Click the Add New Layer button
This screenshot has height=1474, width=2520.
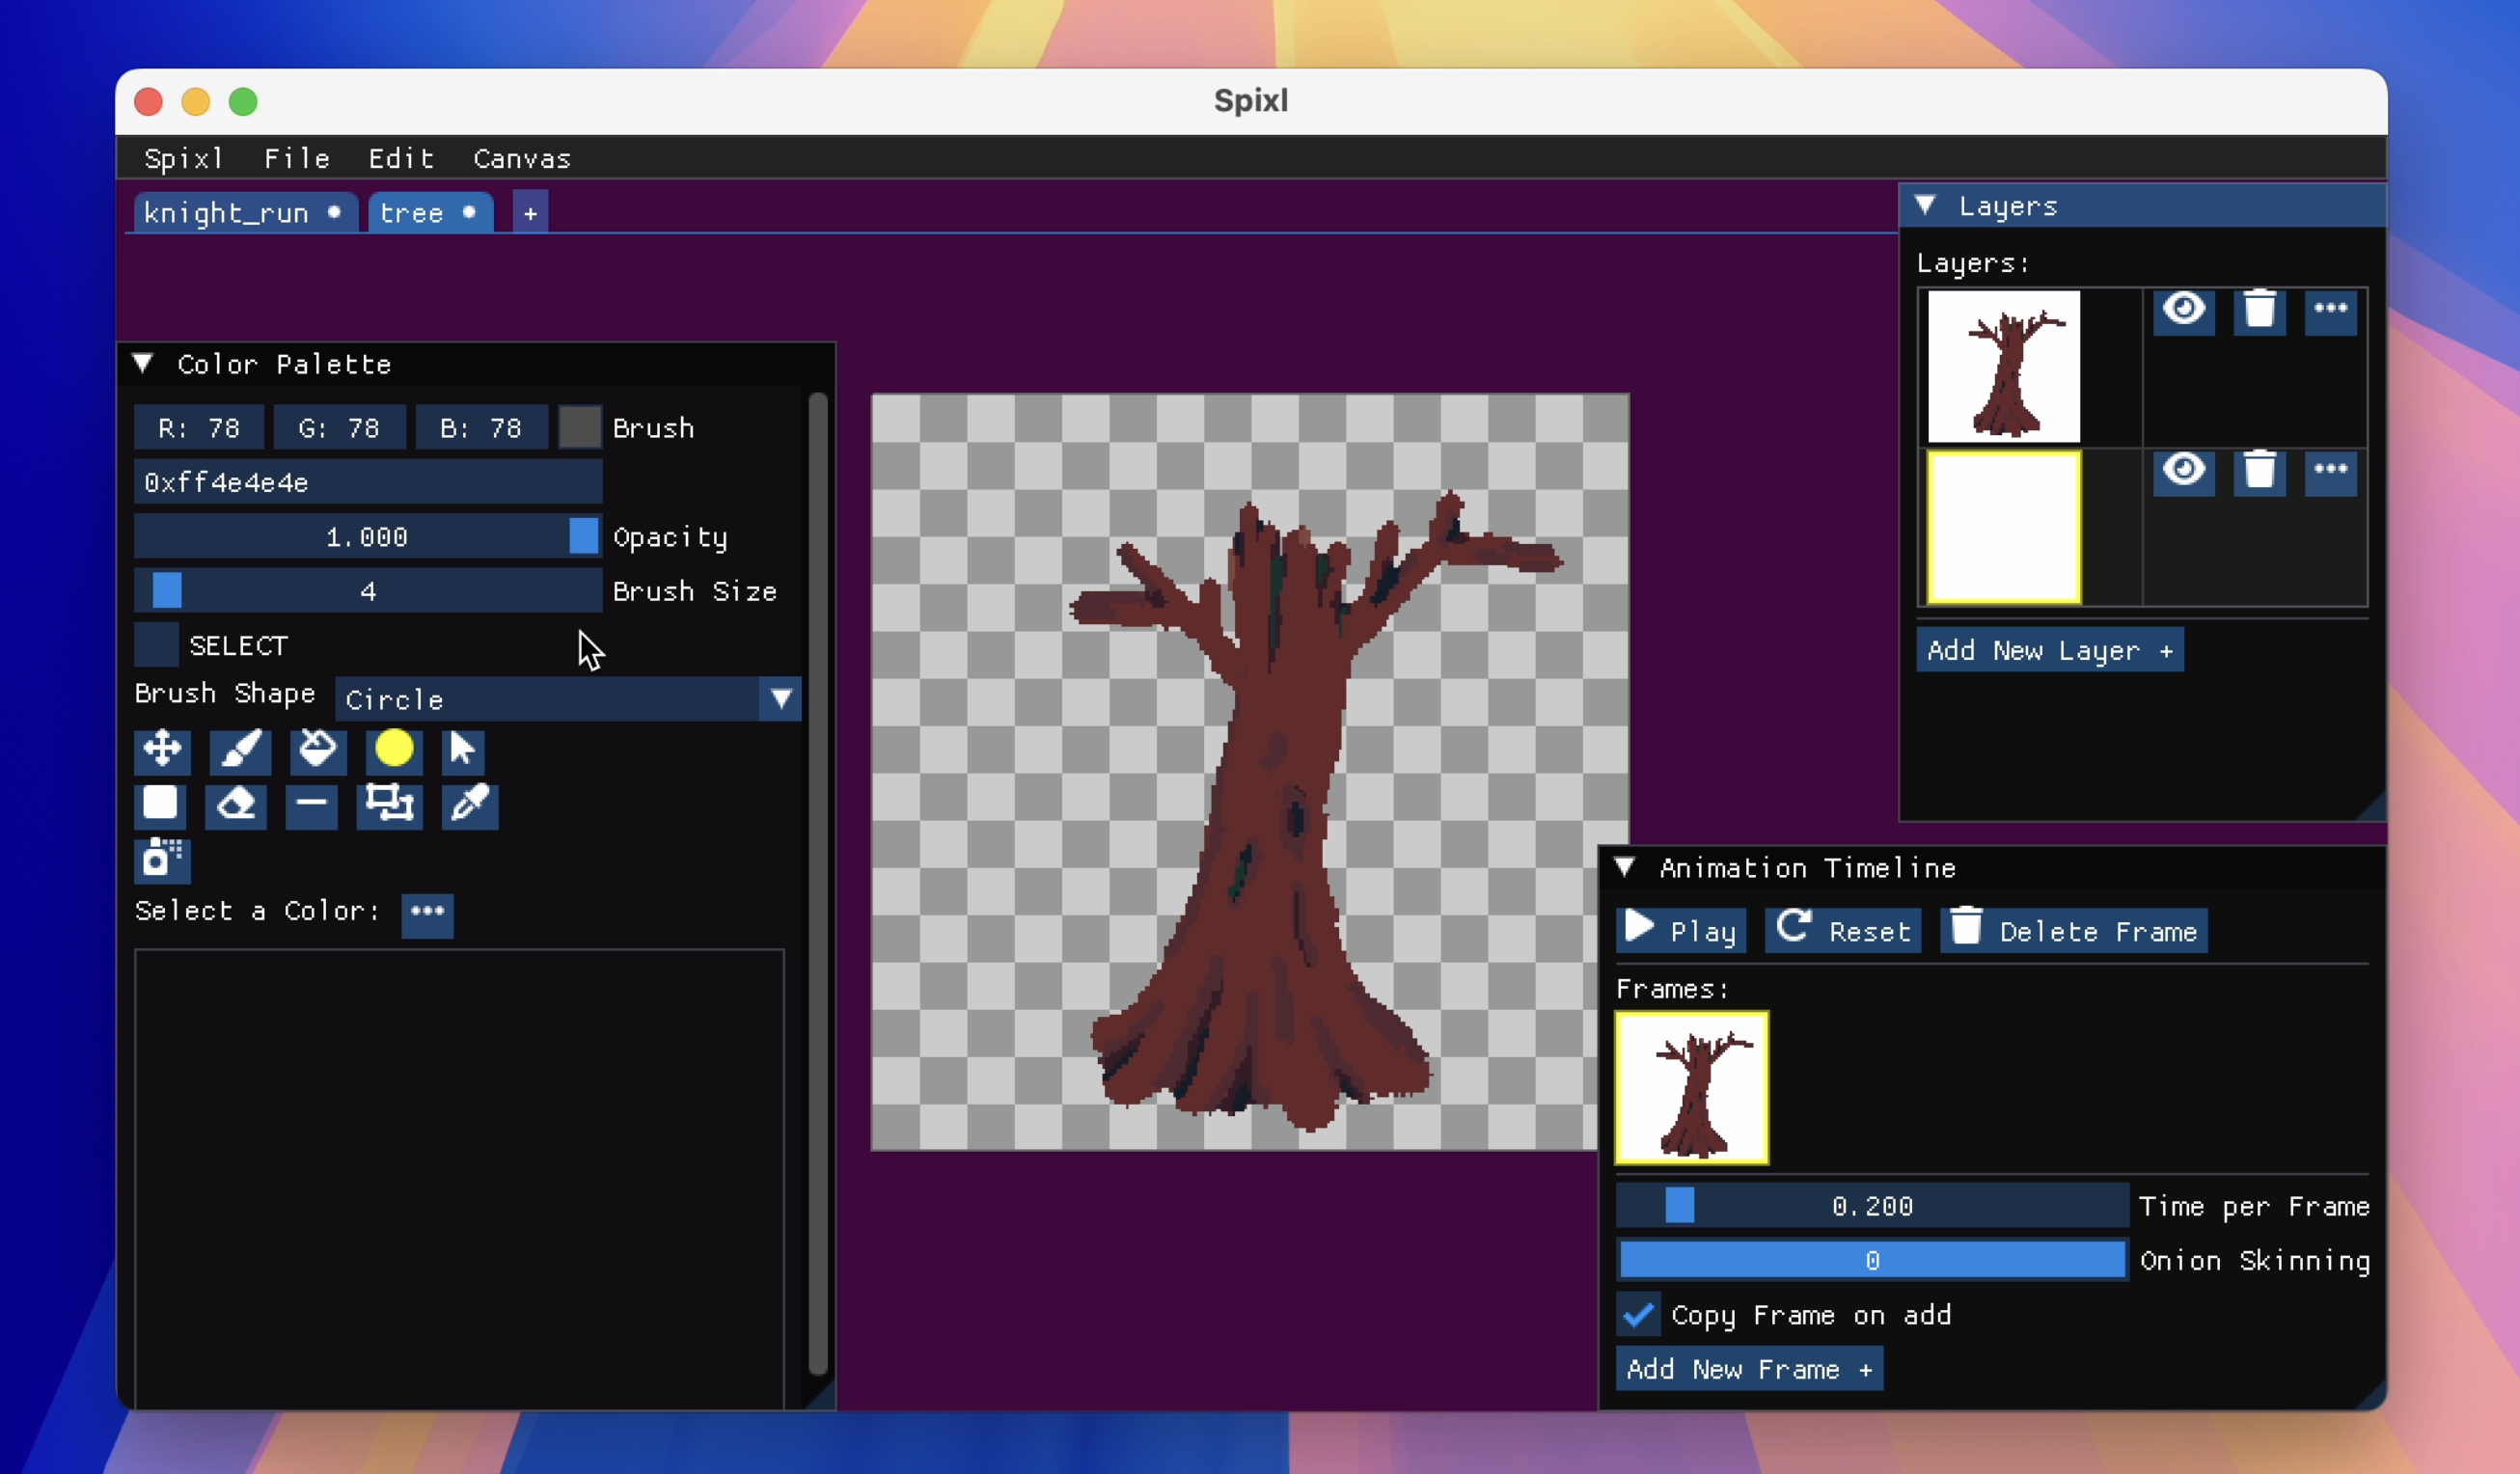2049,651
